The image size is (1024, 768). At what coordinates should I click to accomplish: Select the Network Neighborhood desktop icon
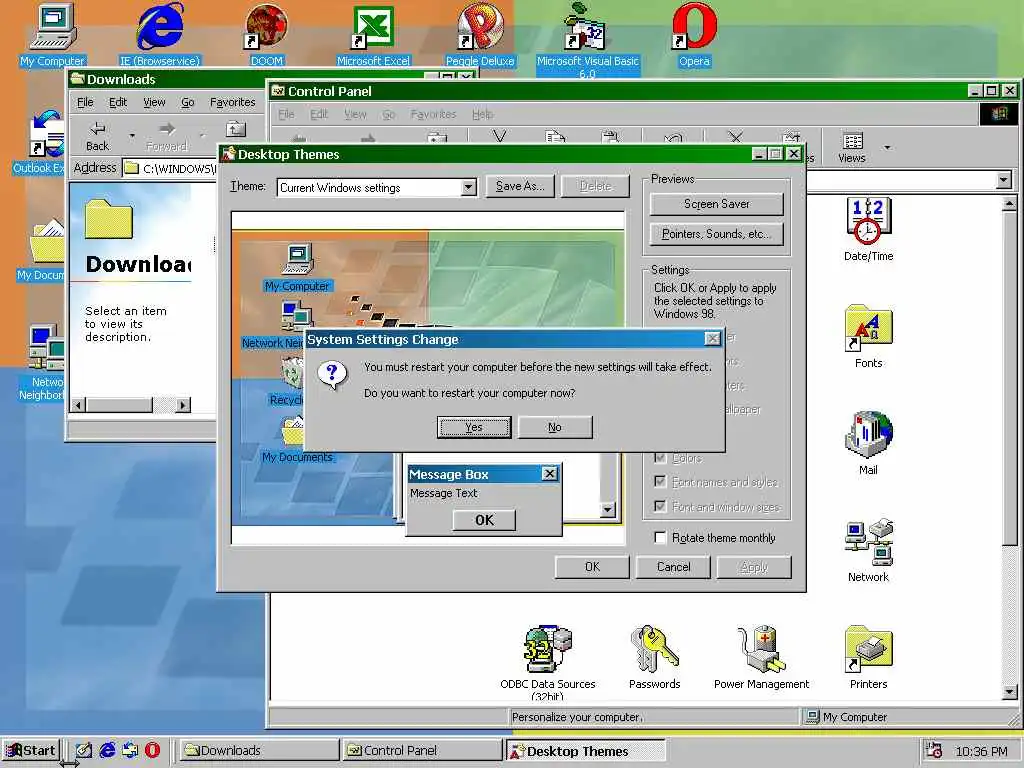tap(42, 362)
